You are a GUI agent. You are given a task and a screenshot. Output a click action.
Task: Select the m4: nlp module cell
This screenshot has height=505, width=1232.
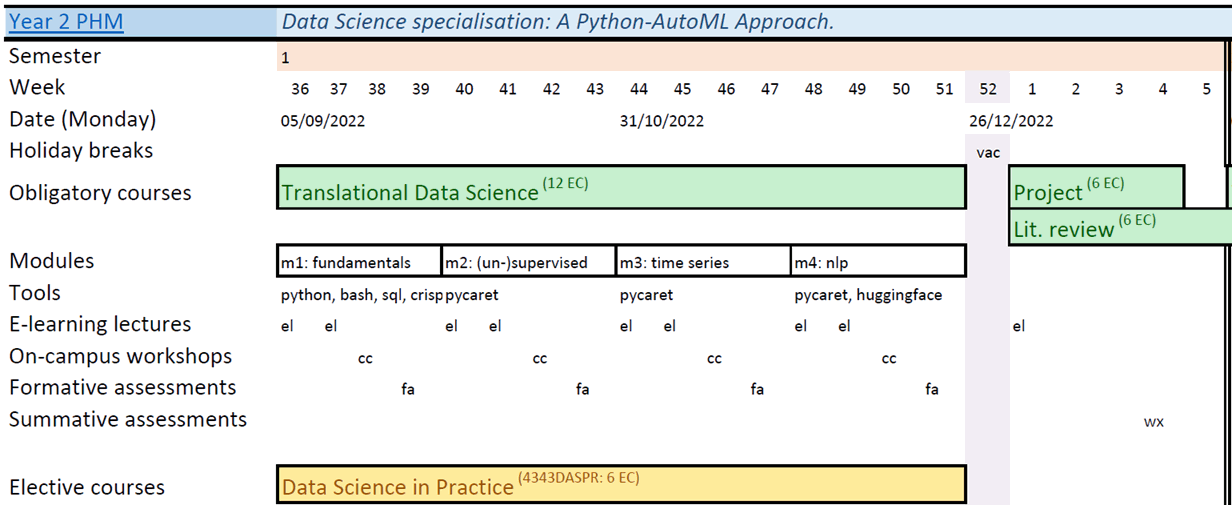point(878,262)
